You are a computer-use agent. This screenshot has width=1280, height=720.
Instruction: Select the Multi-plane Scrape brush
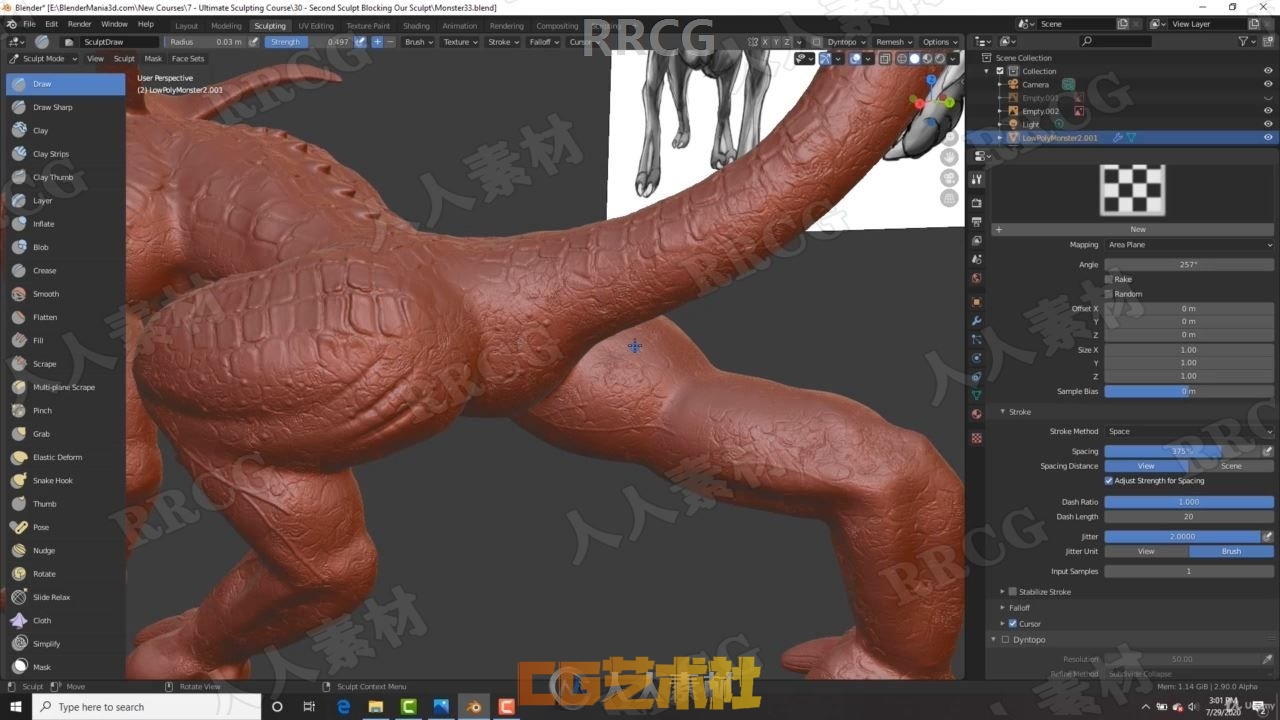coord(65,387)
